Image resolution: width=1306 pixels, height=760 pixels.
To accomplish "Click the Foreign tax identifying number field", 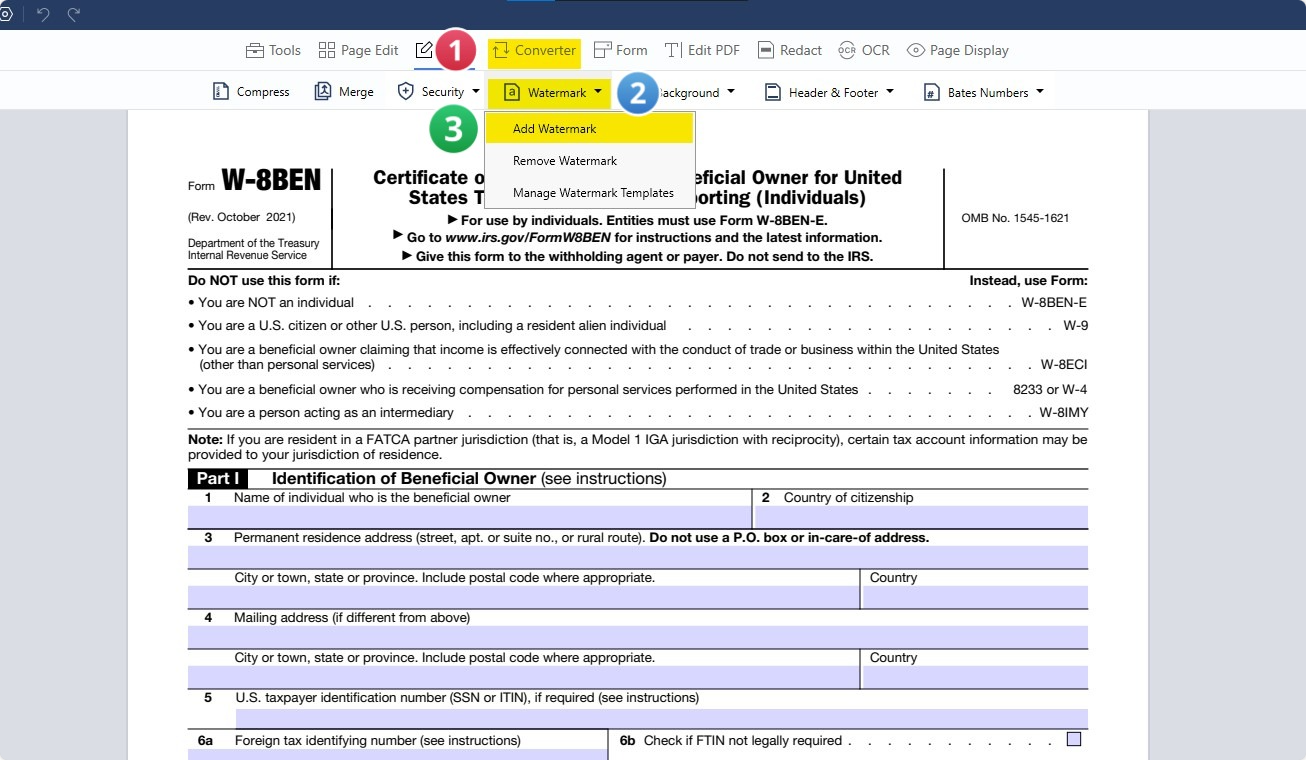I will (397, 755).
